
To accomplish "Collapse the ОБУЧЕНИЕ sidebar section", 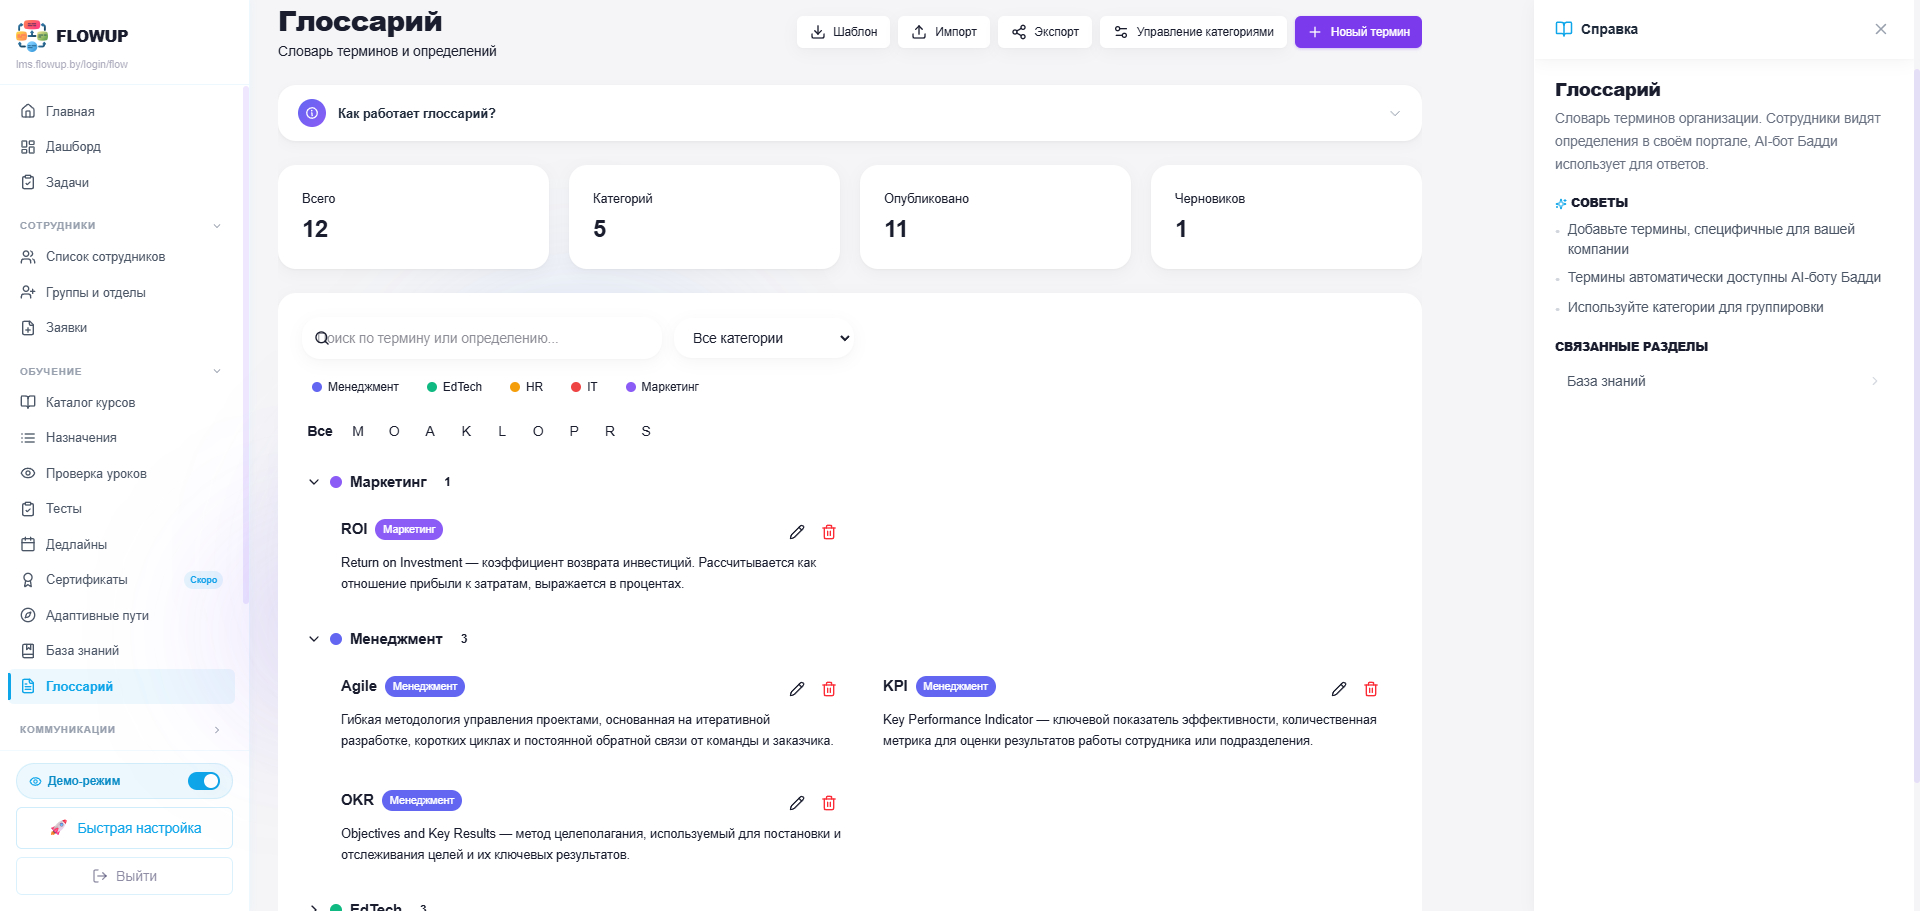I will [x=217, y=372].
